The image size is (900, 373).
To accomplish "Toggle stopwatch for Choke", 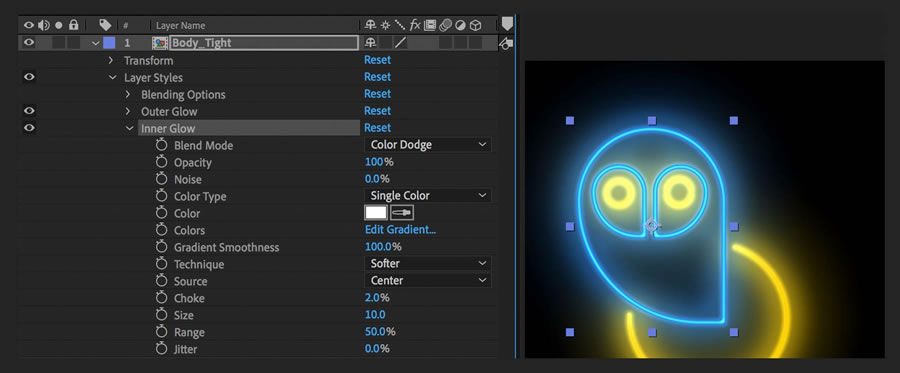I will click(161, 298).
